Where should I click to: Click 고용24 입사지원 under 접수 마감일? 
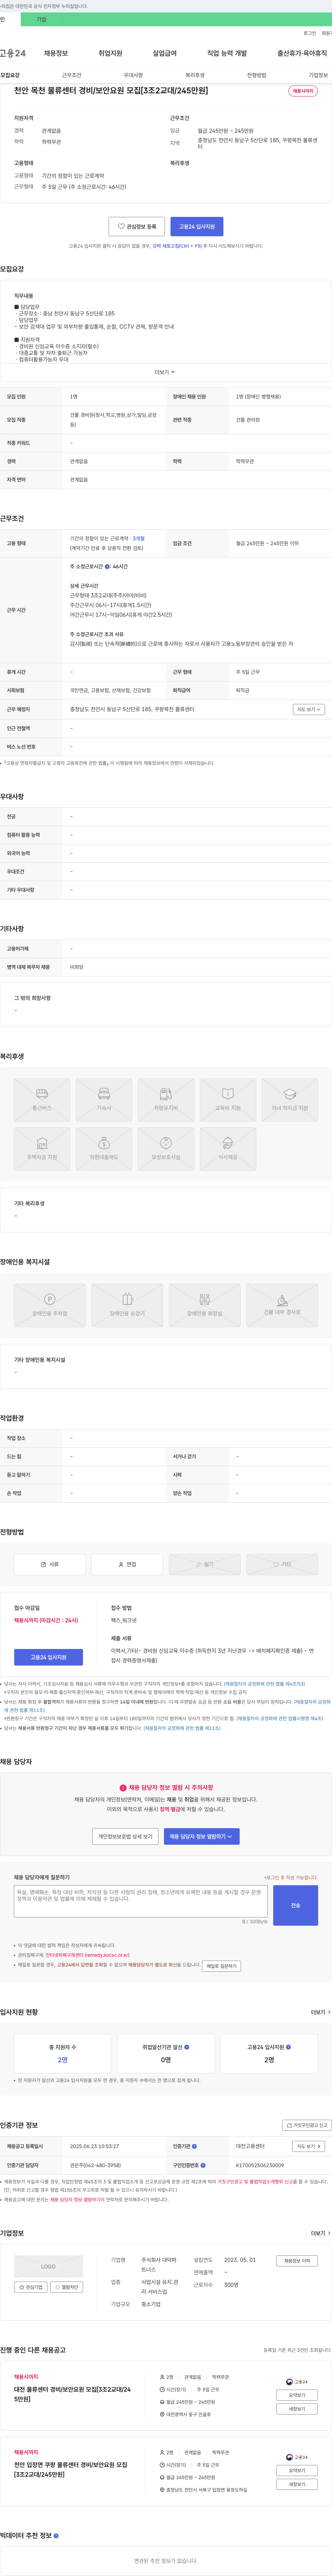(48, 1657)
